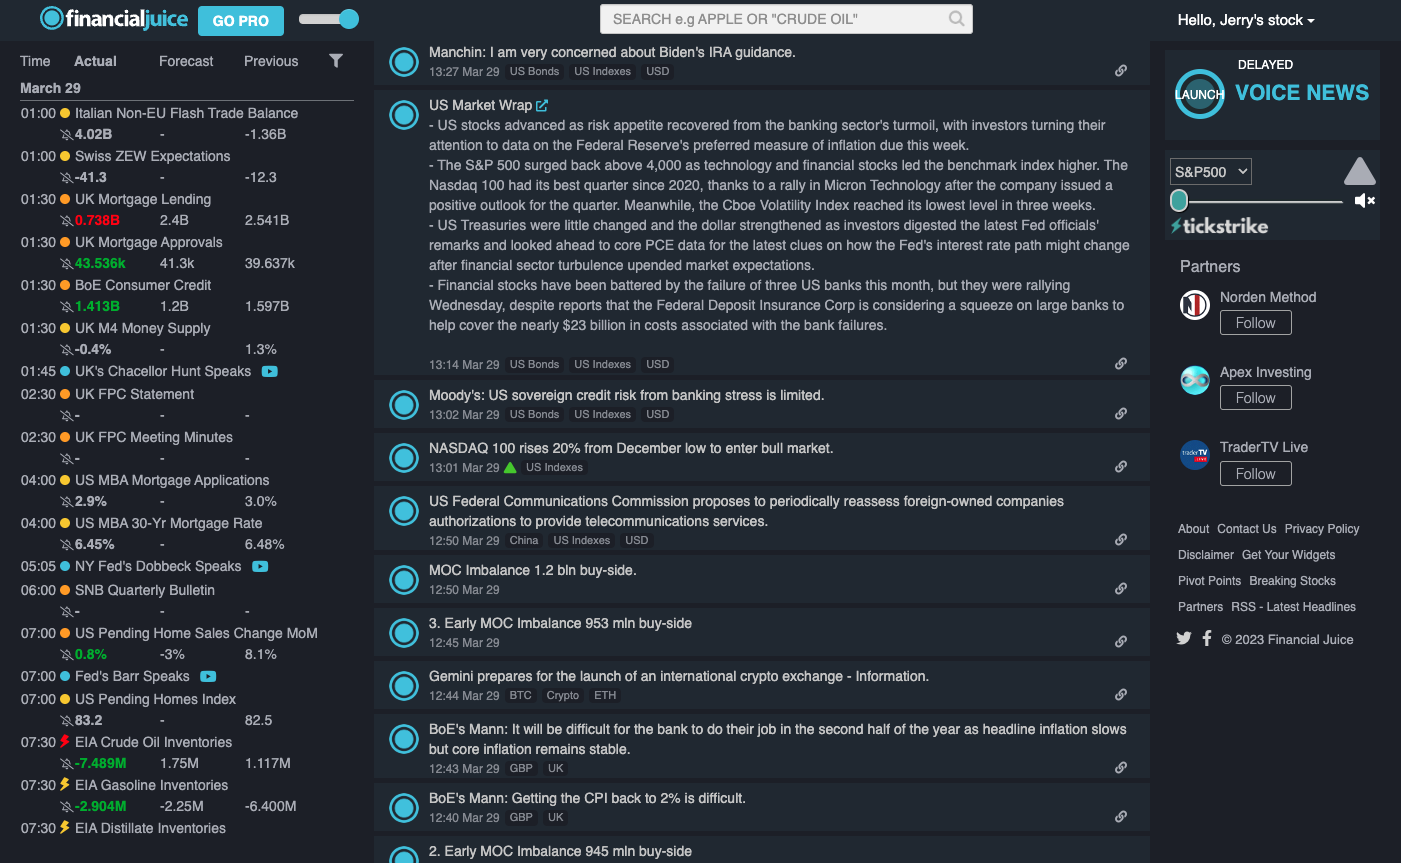This screenshot has width=1401, height=863.
Task: Launch delayed Voice News
Action: [1199, 94]
